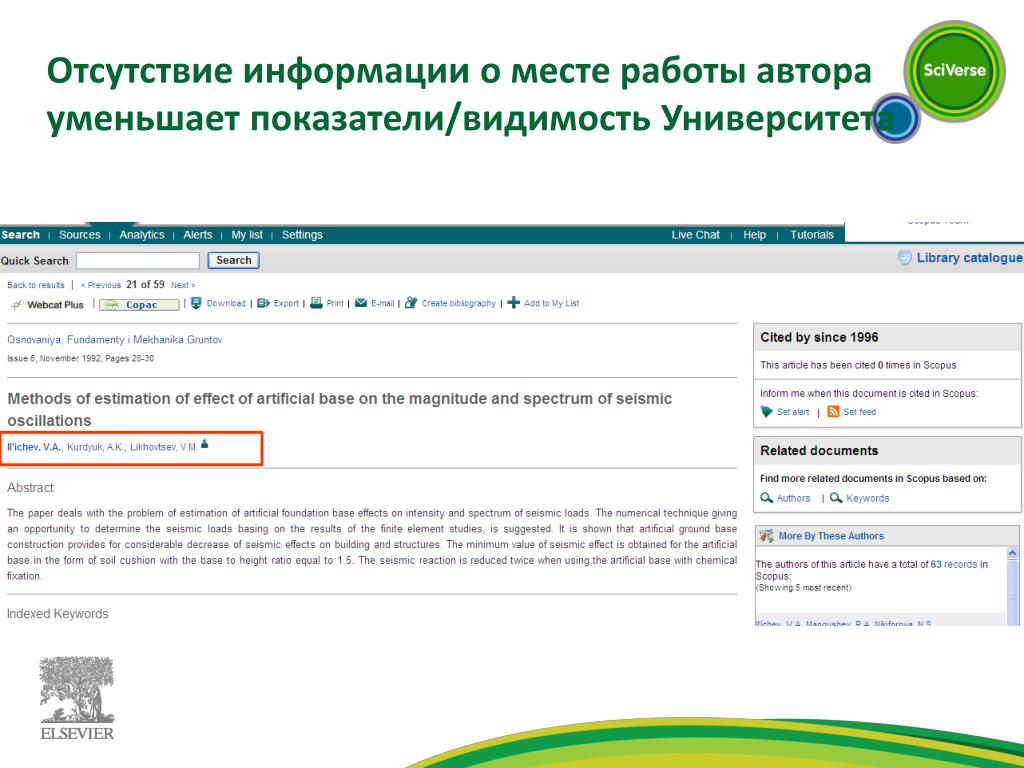The height and width of the screenshot is (768, 1024).
Task: Click the Set alert icon
Action: pyautogui.click(x=767, y=411)
